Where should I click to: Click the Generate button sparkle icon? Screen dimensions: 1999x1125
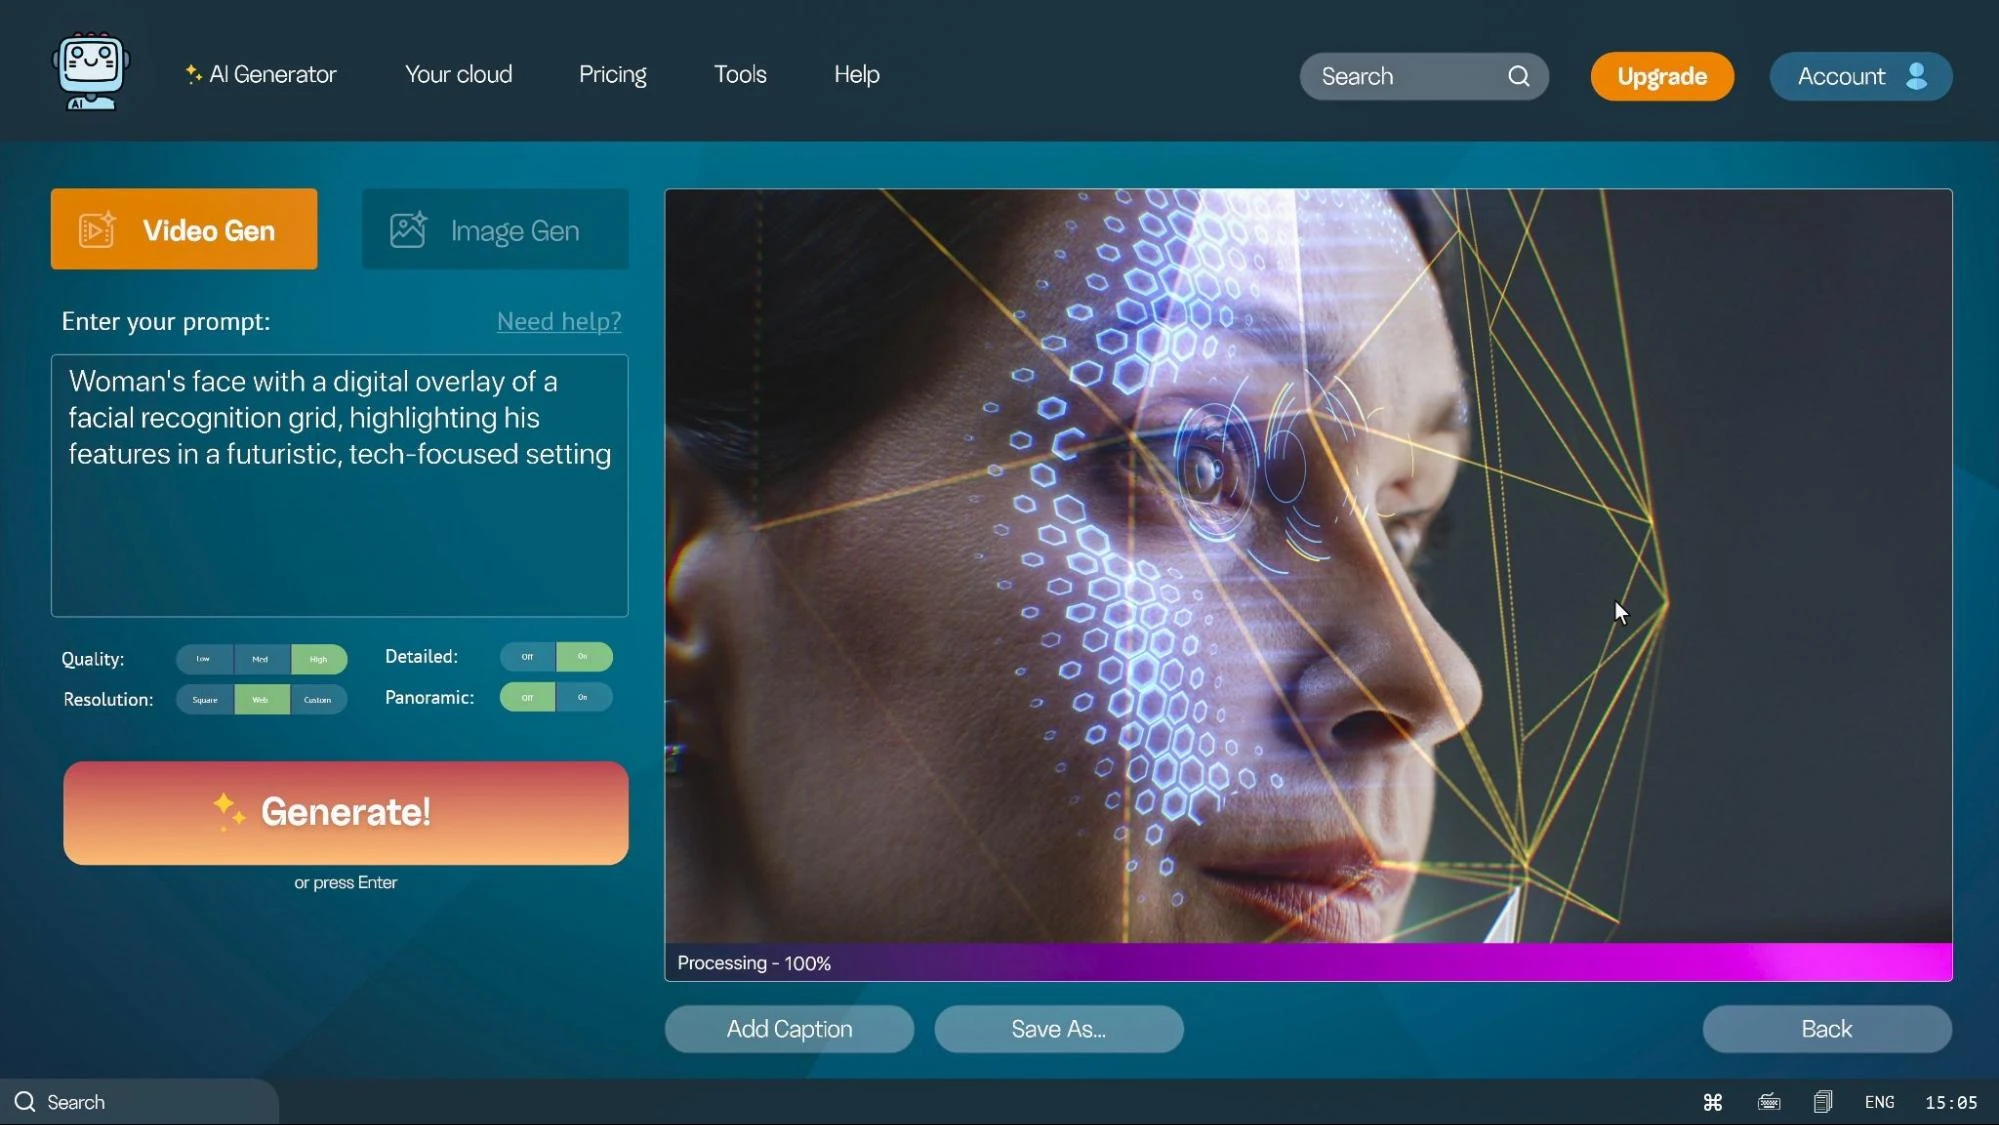228,812
